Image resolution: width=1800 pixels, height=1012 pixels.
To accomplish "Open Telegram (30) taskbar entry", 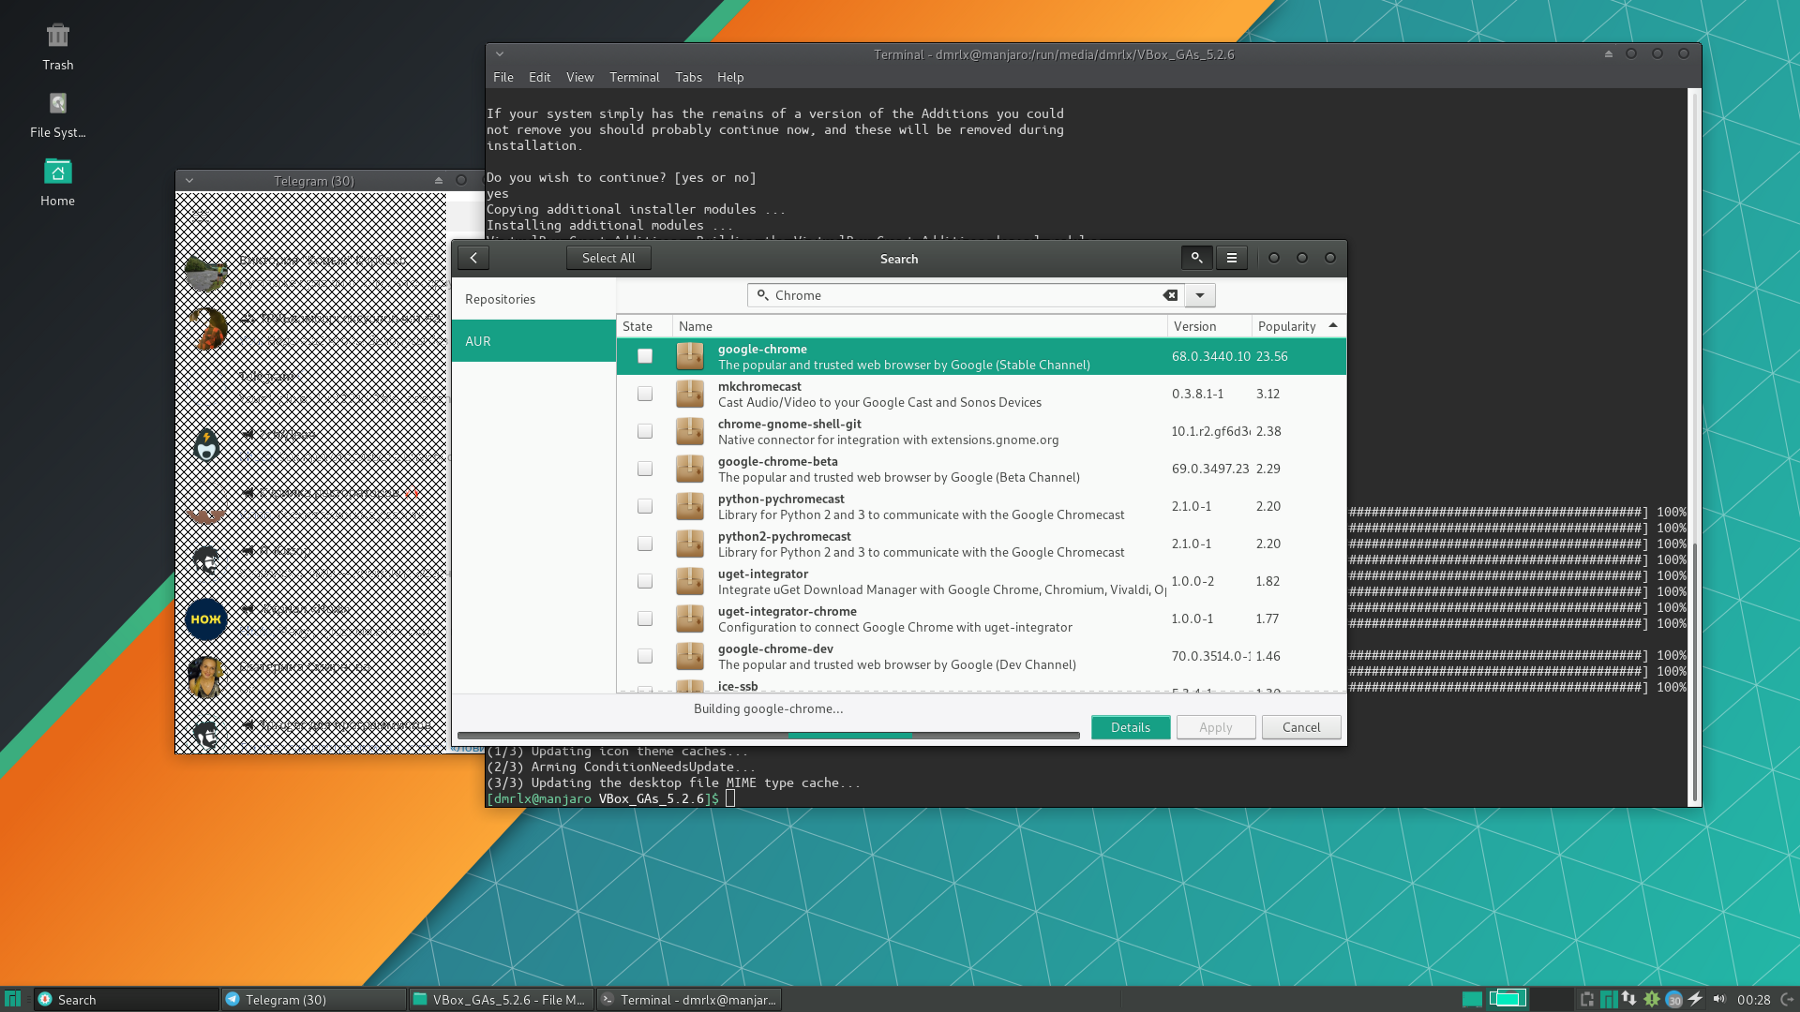I will point(313,999).
